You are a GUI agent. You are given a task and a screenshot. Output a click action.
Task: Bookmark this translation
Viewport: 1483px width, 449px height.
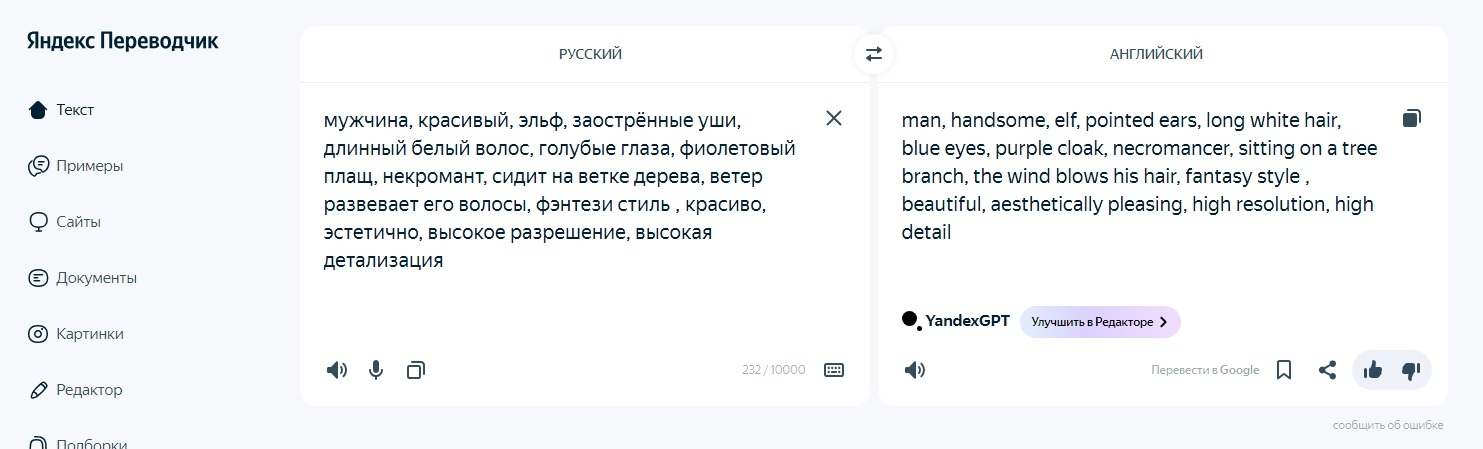1285,370
